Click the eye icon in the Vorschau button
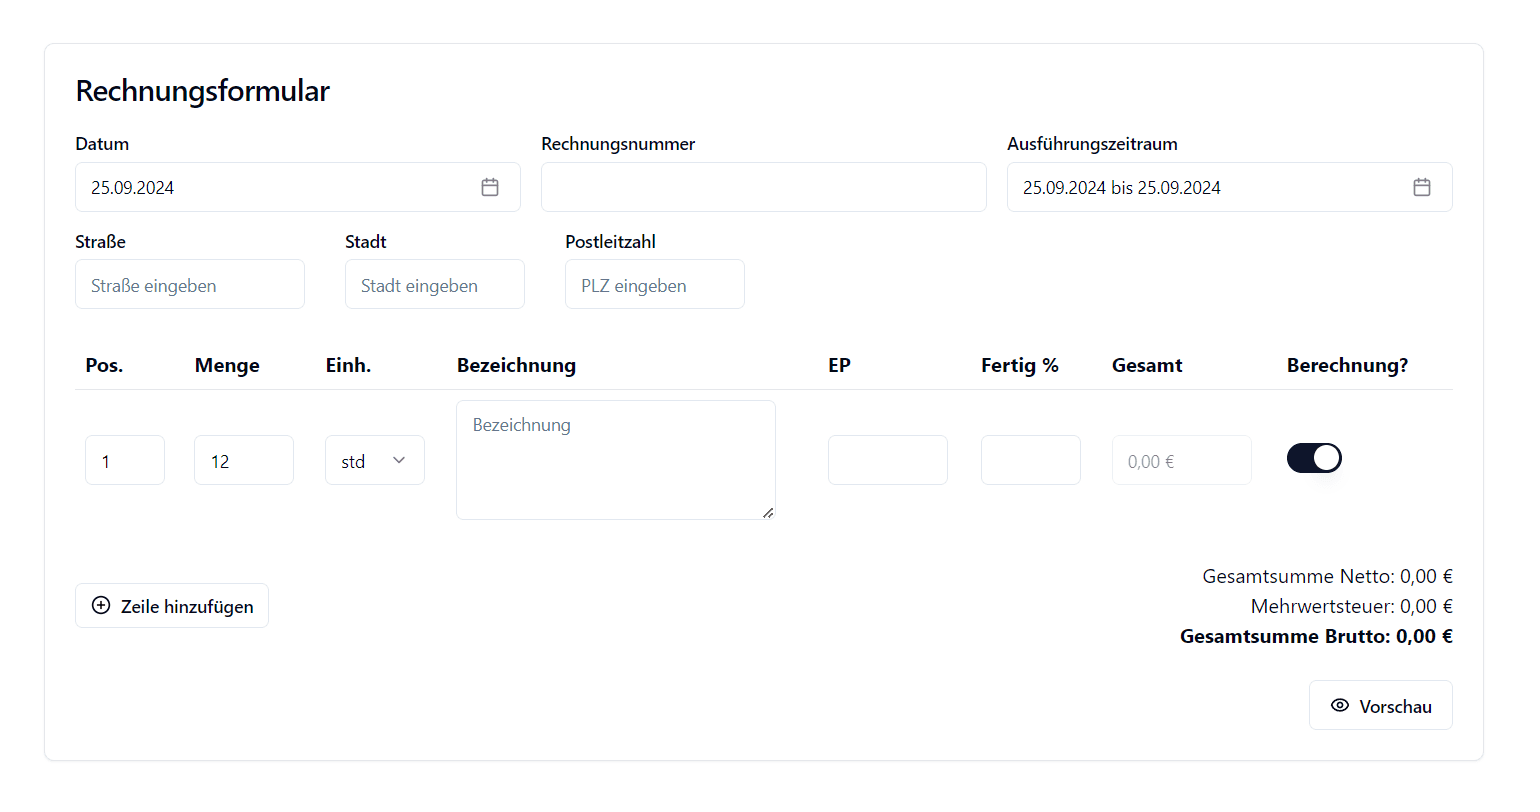Image resolution: width=1540 pixels, height=812 pixels. [1340, 705]
